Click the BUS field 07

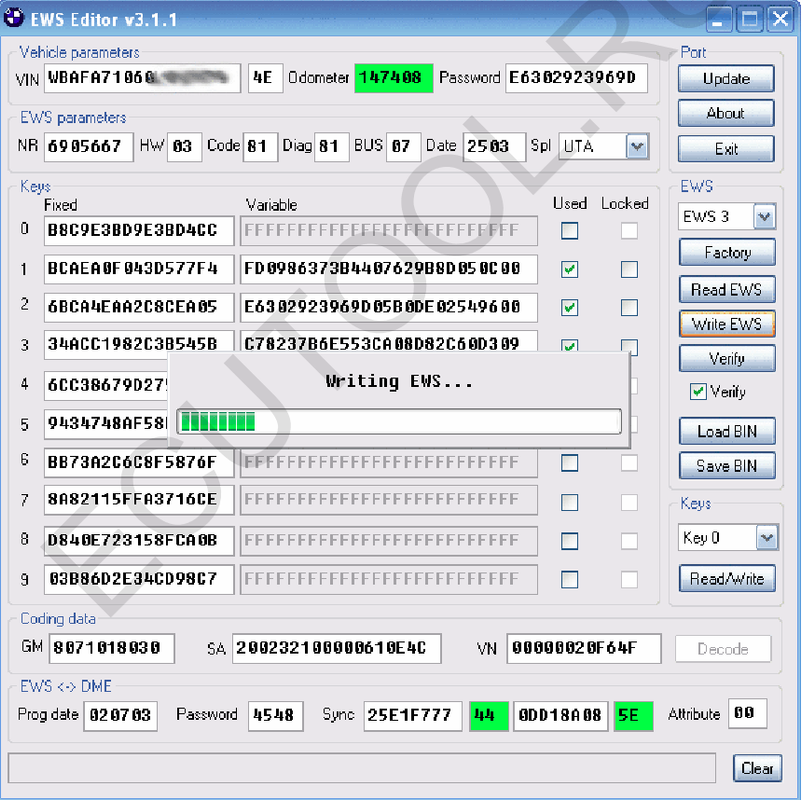click(x=404, y=147)
